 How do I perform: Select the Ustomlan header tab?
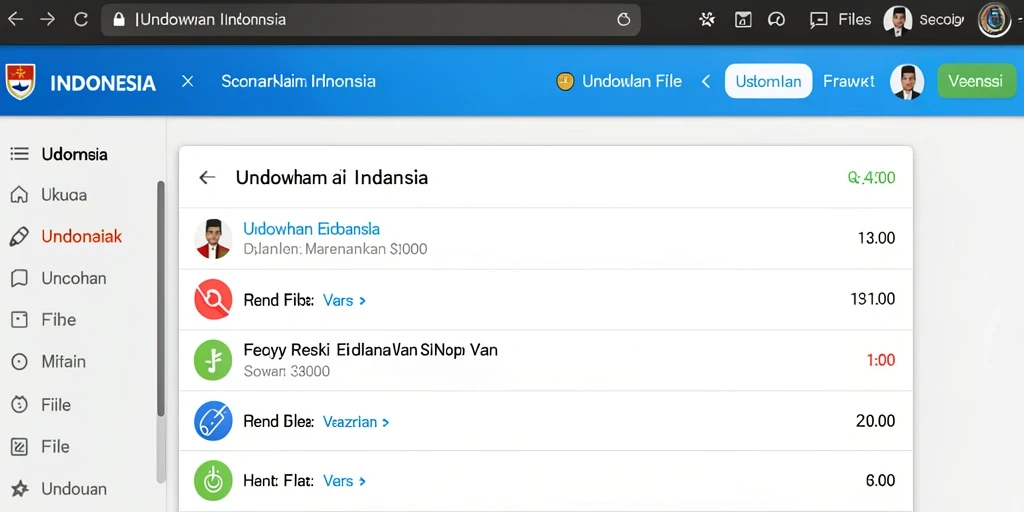(768, 82)
